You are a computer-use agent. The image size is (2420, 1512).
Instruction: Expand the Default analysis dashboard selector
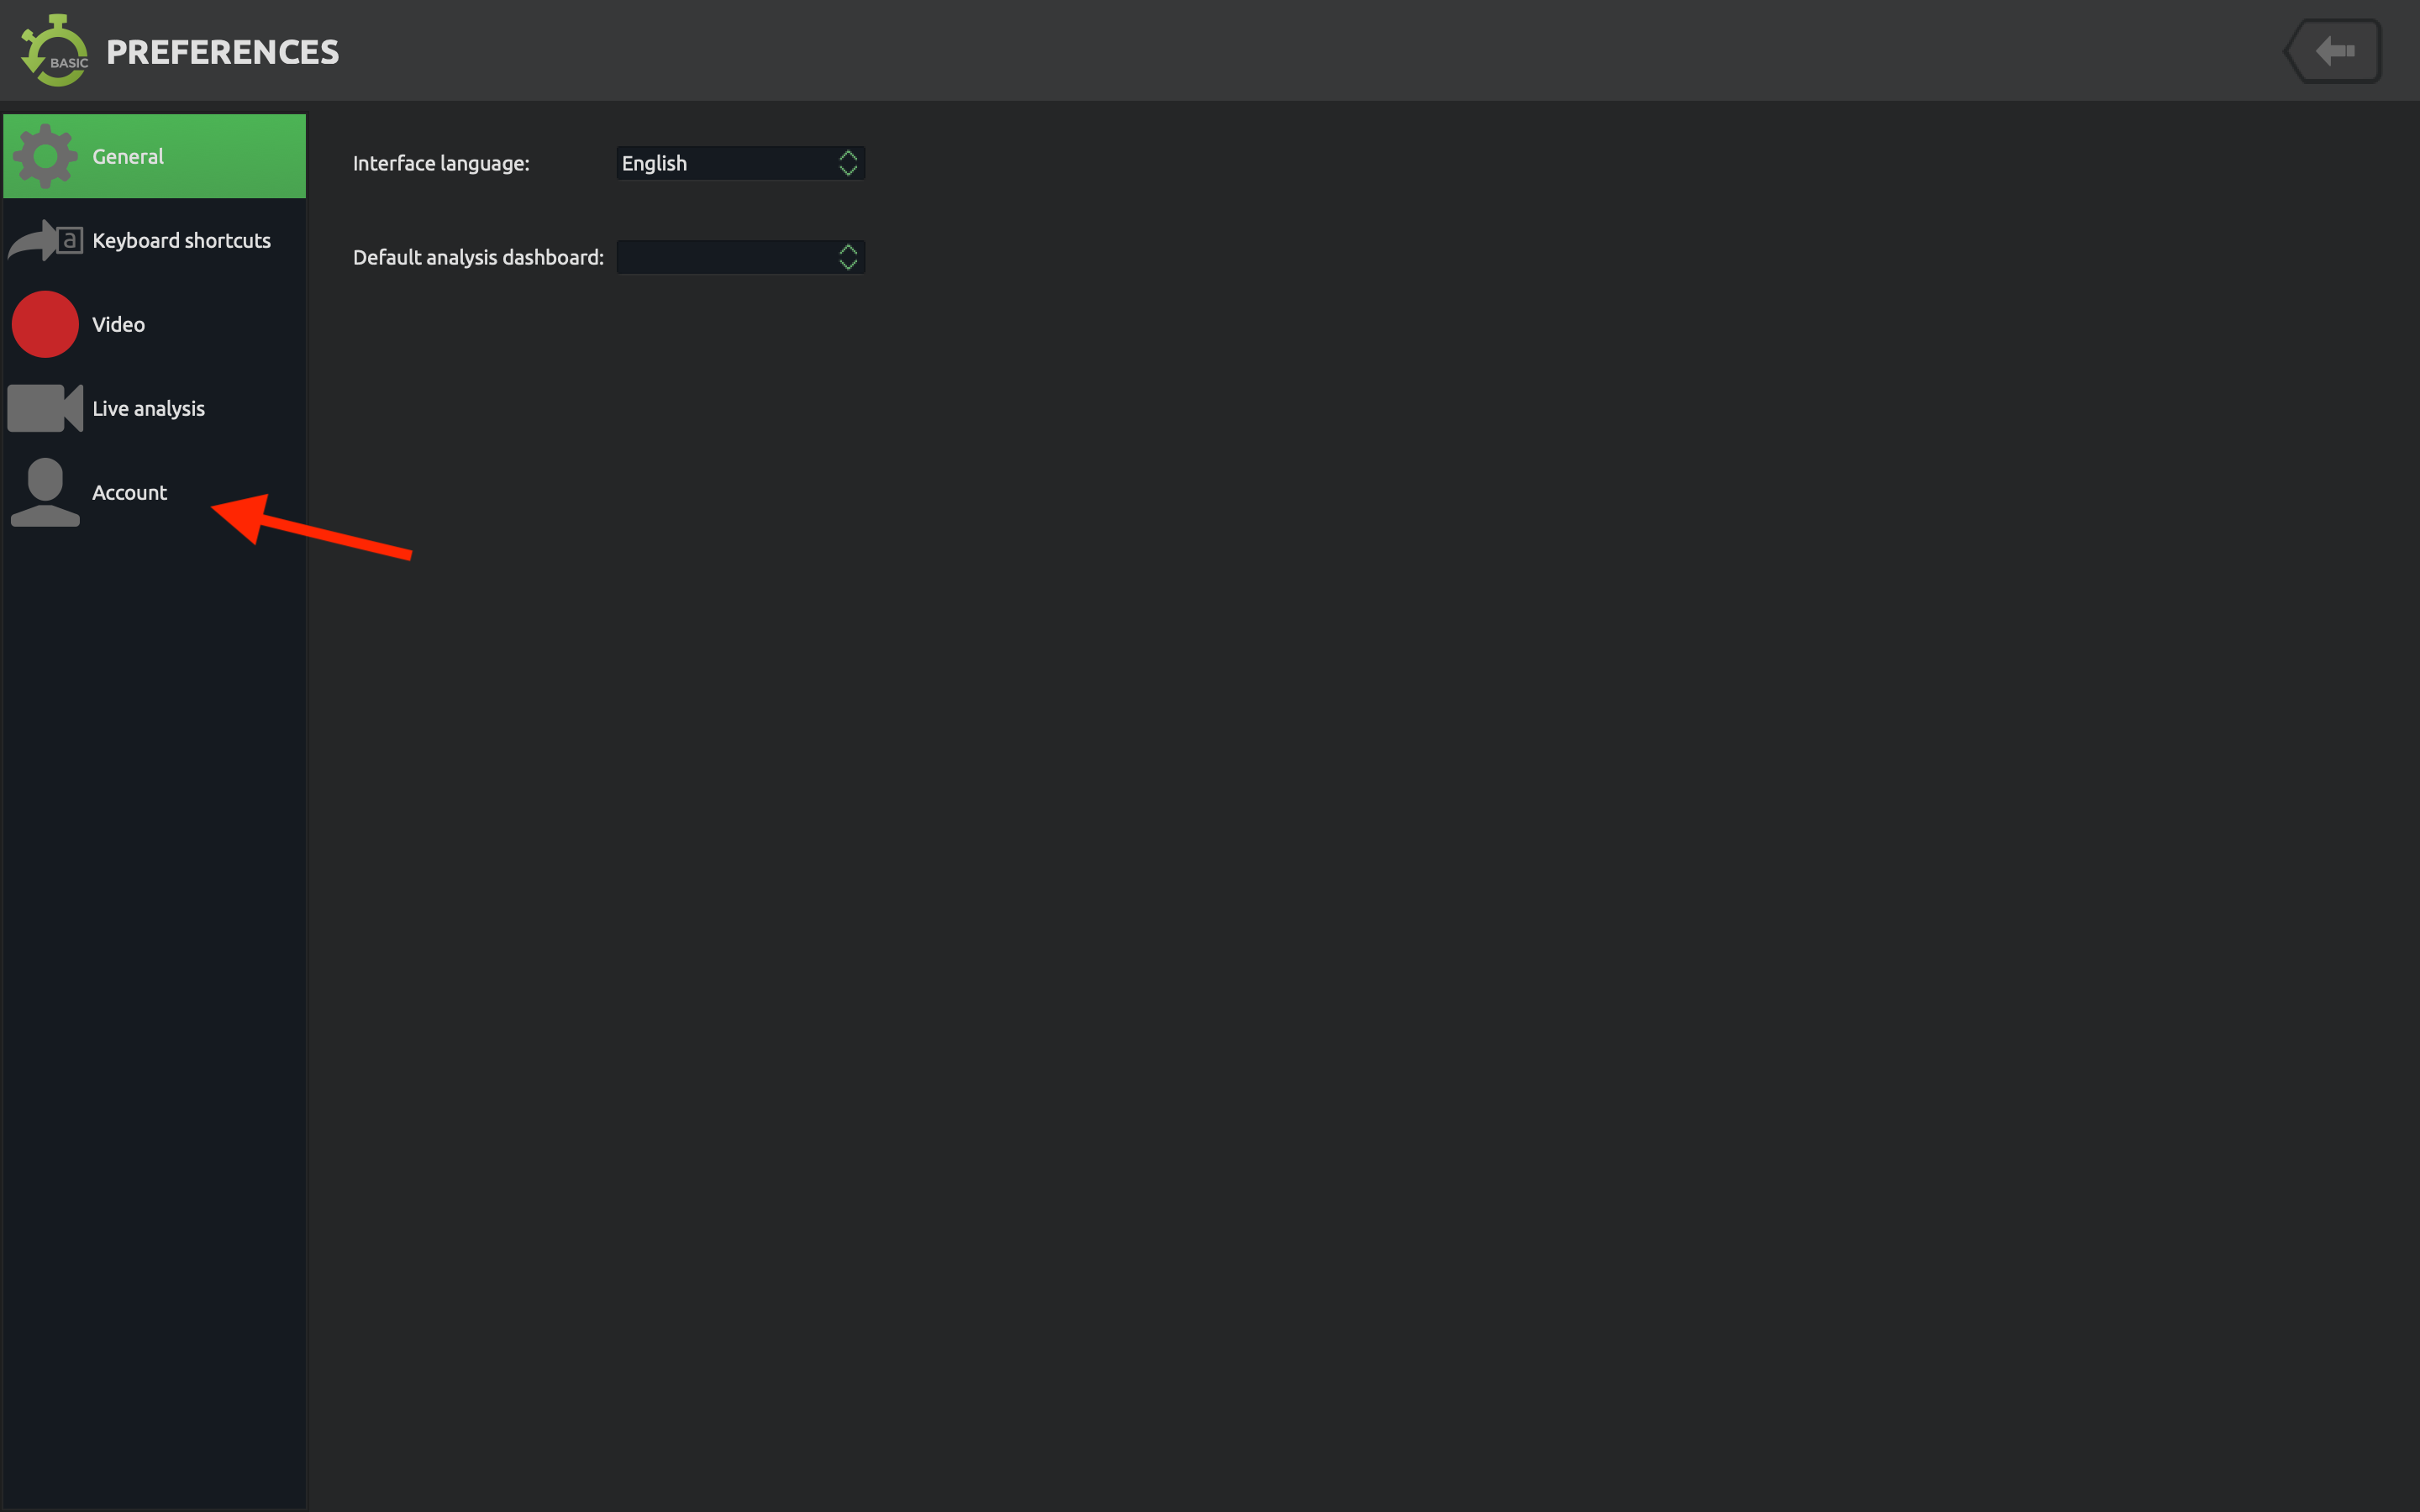coord(740,256)
